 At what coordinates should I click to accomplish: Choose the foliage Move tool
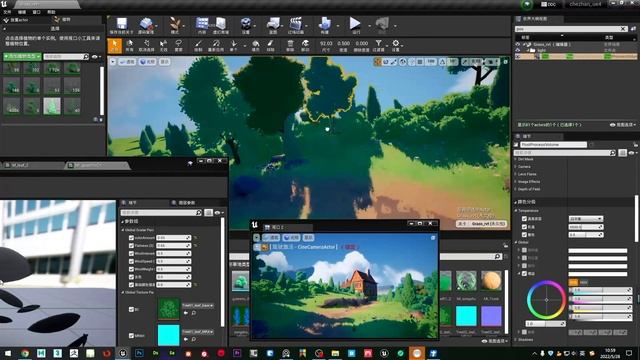click(305, 45)
